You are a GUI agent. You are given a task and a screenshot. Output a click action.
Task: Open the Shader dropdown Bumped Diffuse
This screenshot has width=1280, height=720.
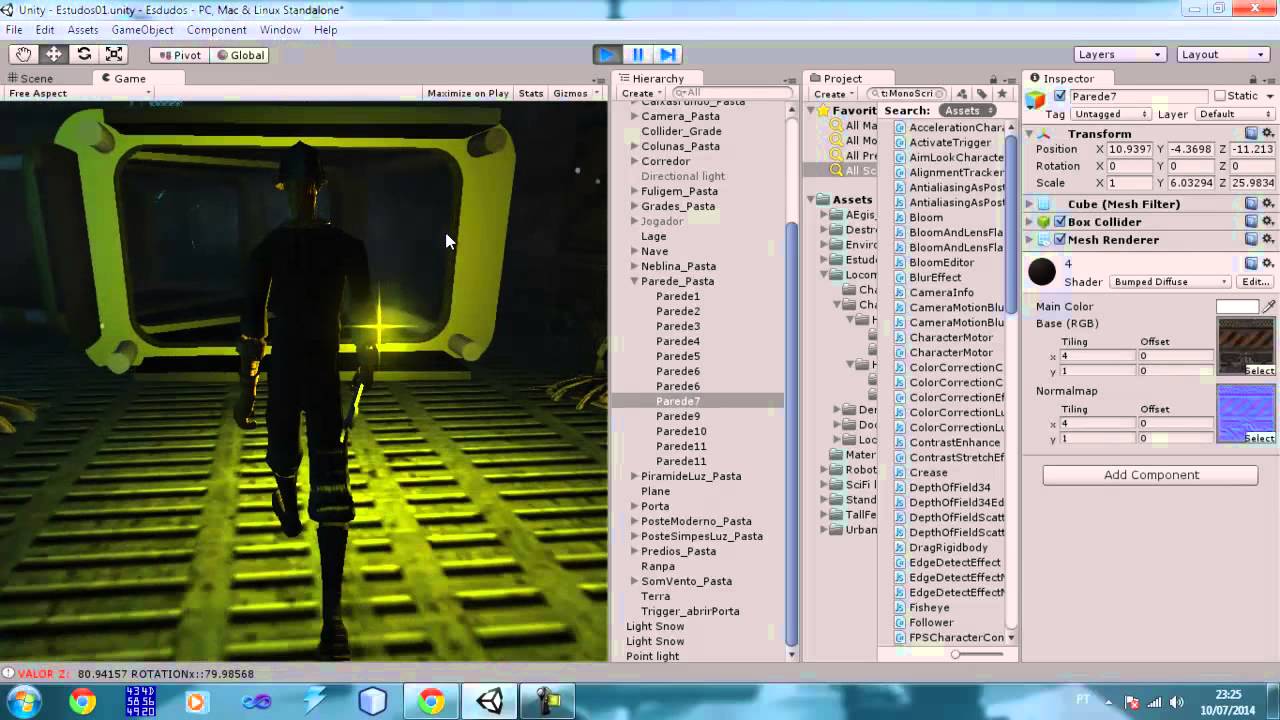coord(1170,282)
